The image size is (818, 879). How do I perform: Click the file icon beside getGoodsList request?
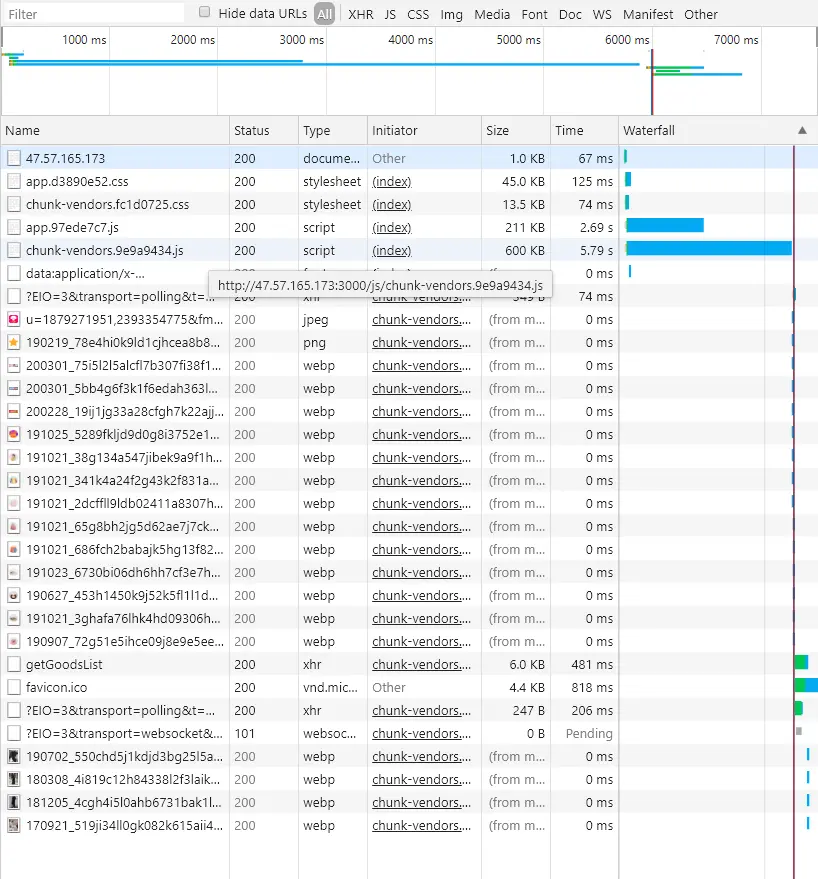tap(13, 664)
